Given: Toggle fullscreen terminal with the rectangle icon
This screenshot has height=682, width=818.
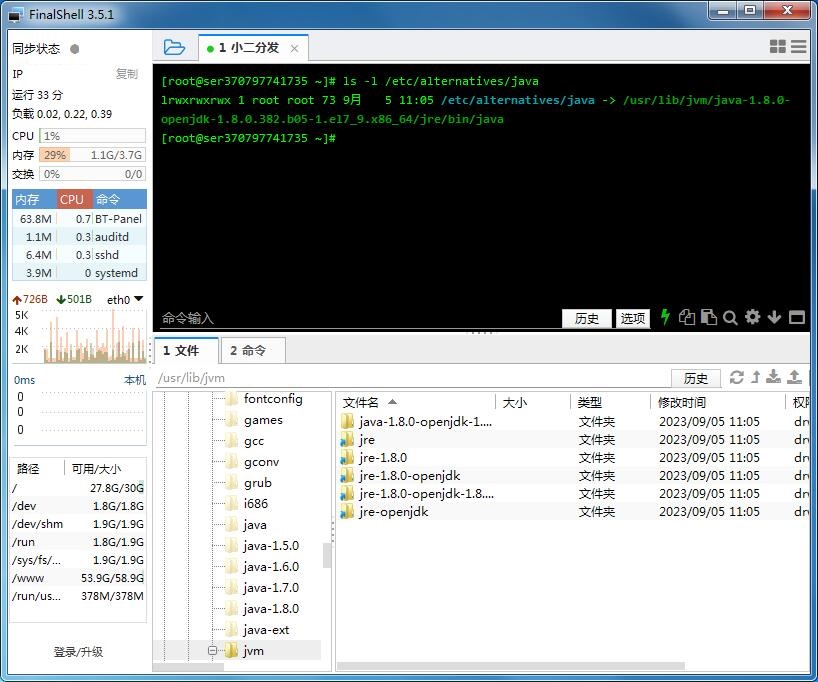Looking at the screenshot, I should 797,317.
